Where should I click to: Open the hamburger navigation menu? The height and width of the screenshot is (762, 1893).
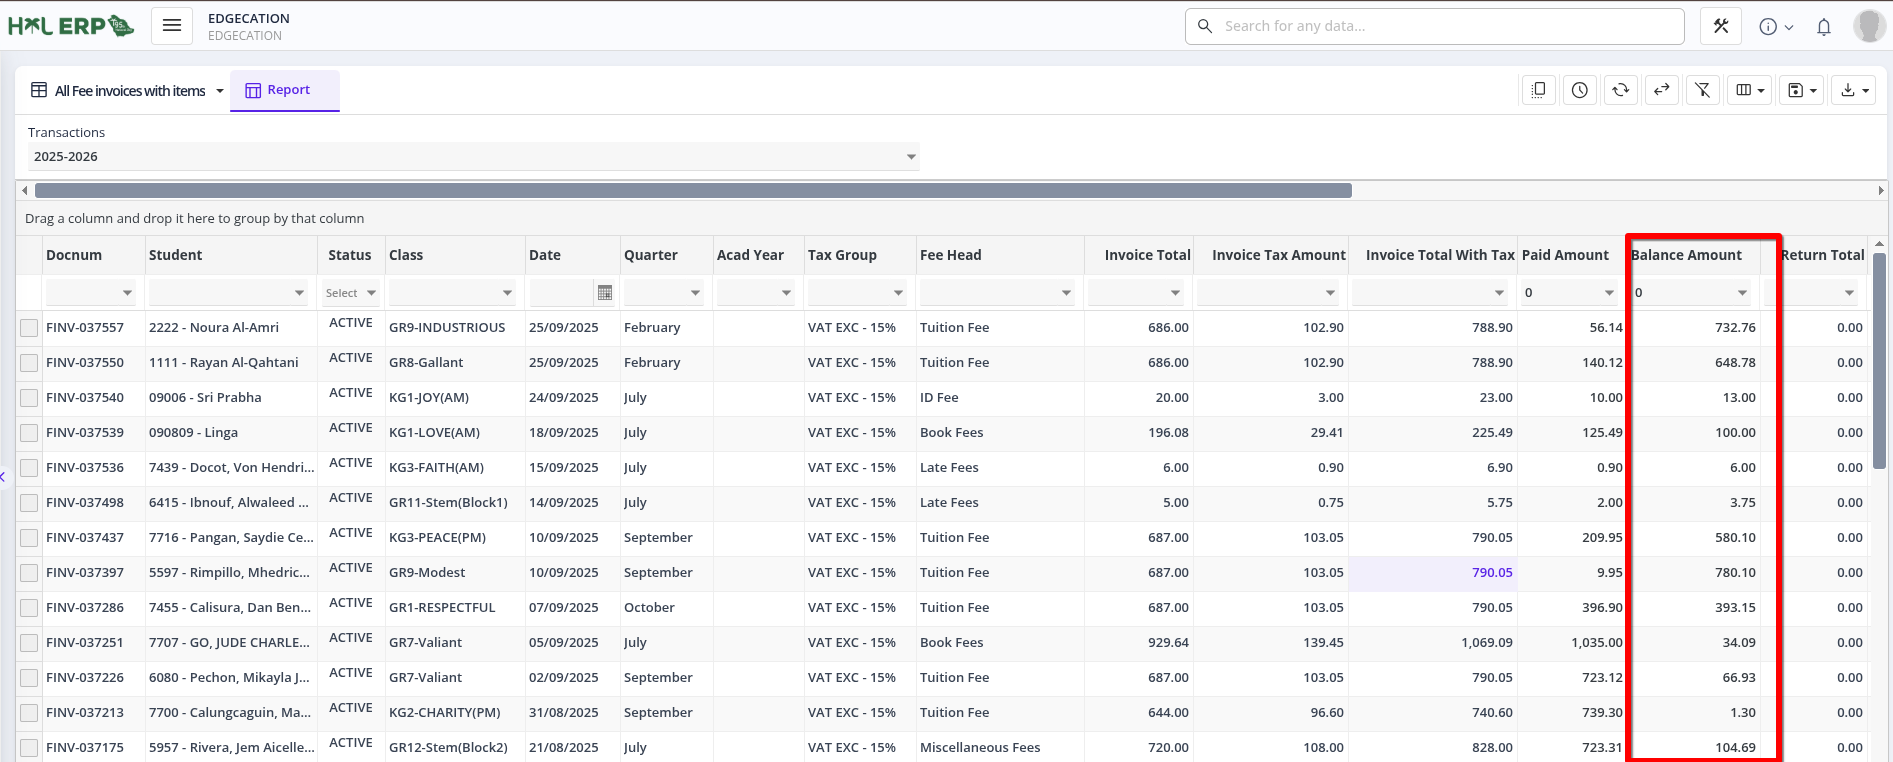coord(172,26)
